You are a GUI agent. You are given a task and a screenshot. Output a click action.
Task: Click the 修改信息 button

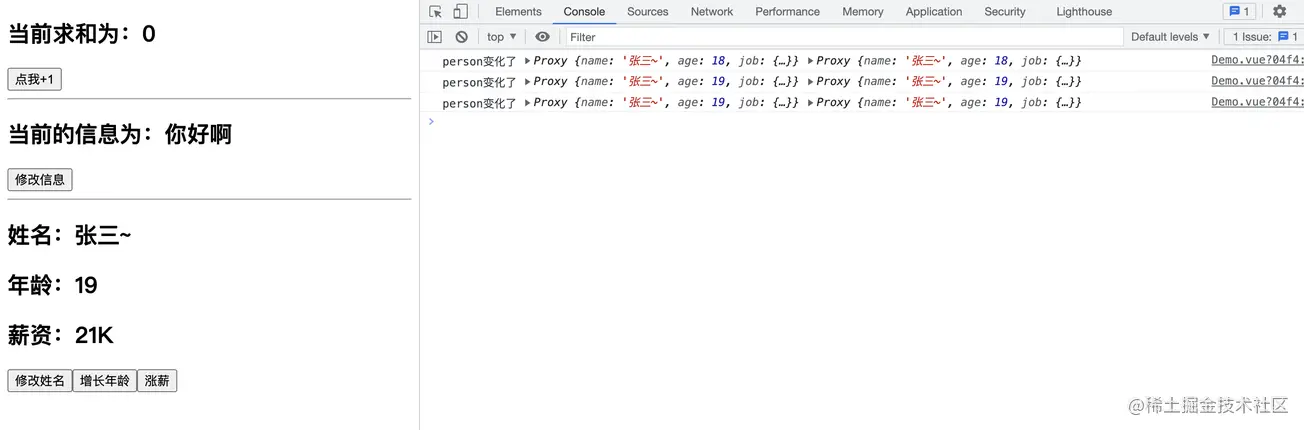[40, 180]
